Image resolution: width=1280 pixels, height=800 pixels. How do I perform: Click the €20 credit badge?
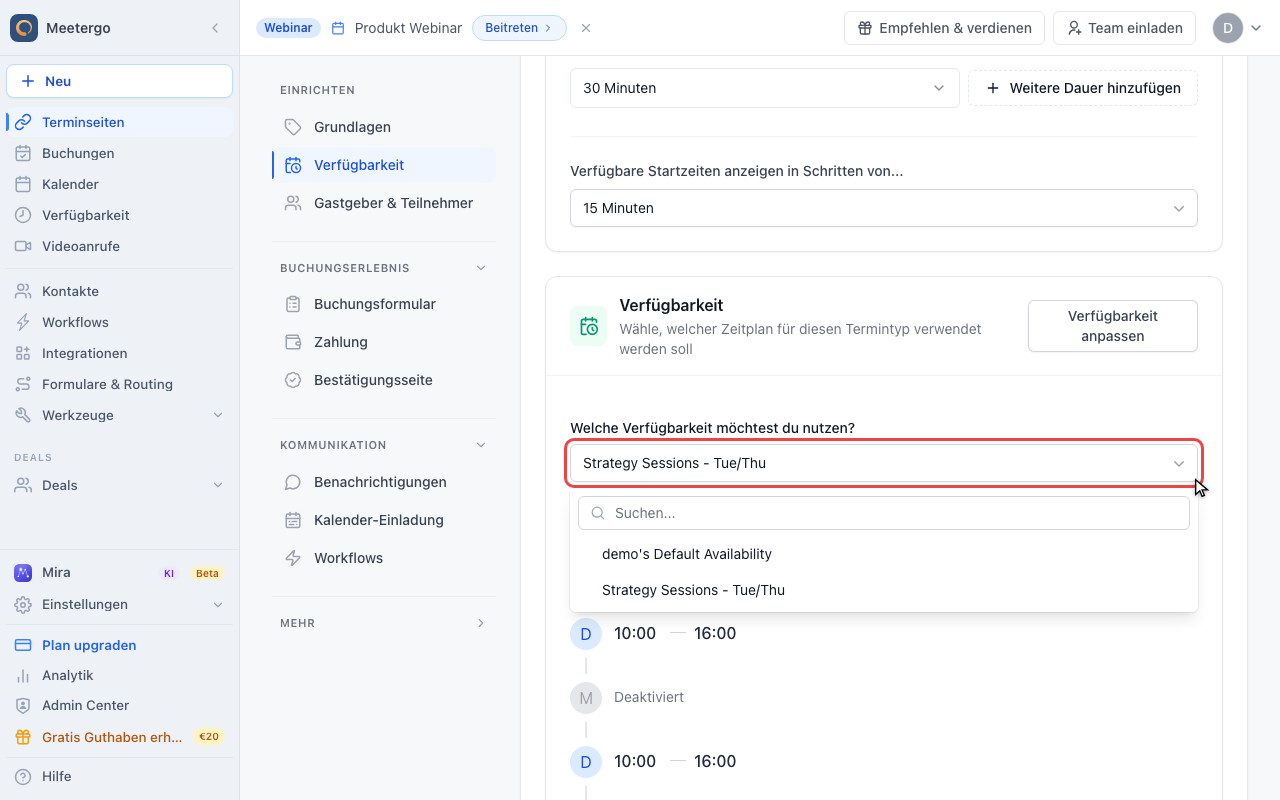tap(209, 737)
